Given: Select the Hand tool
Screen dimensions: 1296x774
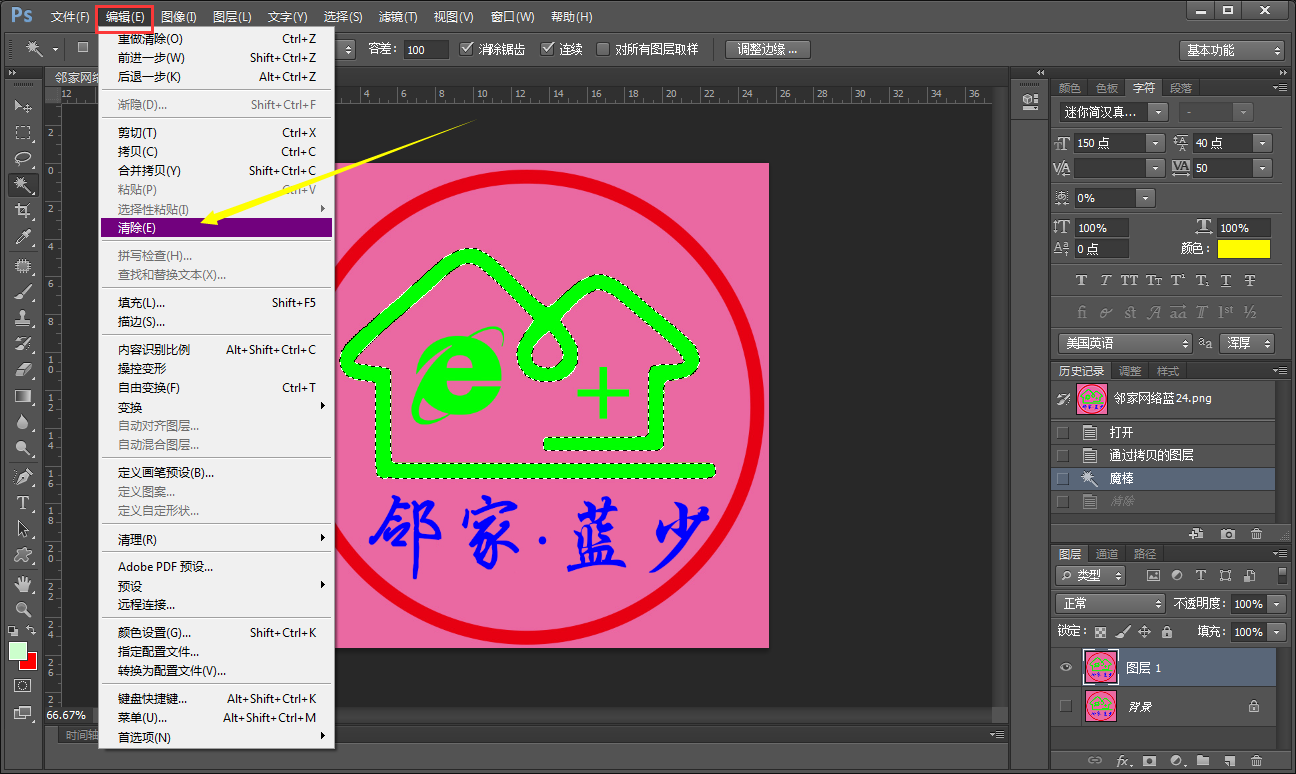Looking at the screenshot, I should pos(23,583).
